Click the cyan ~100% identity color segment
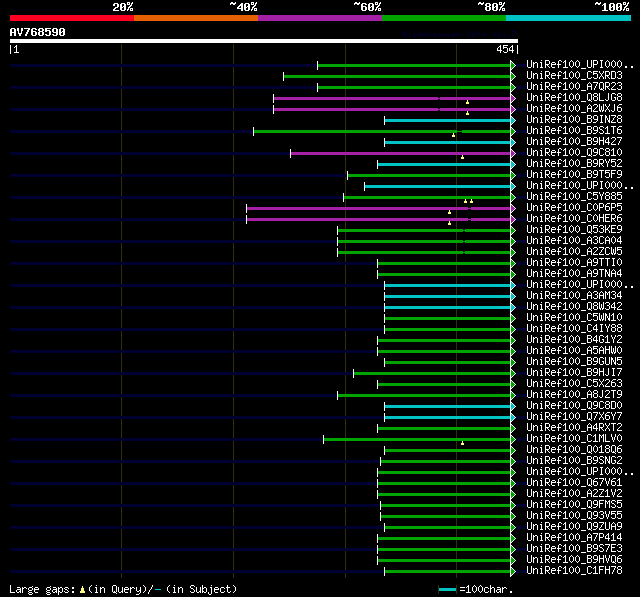The image size is (640, 597). [x=569, y=18]
